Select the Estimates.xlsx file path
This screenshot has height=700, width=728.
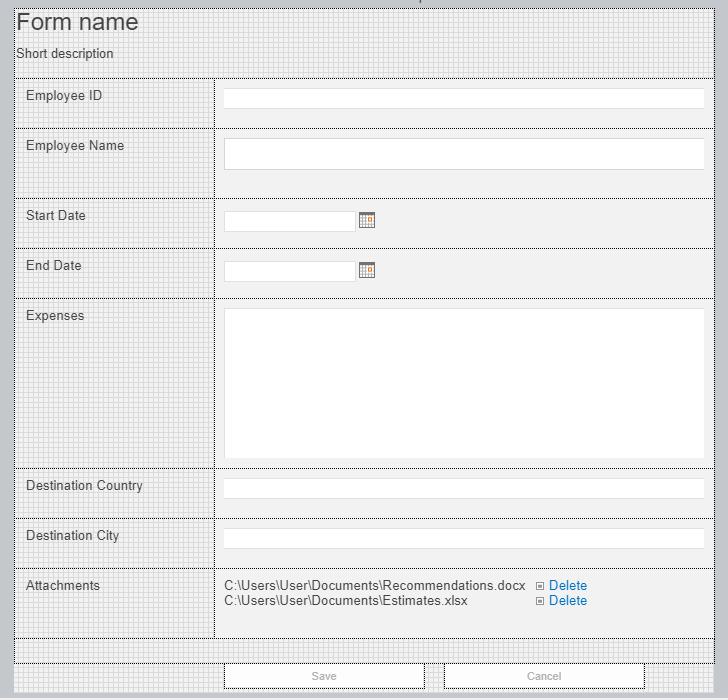[346, 600]
